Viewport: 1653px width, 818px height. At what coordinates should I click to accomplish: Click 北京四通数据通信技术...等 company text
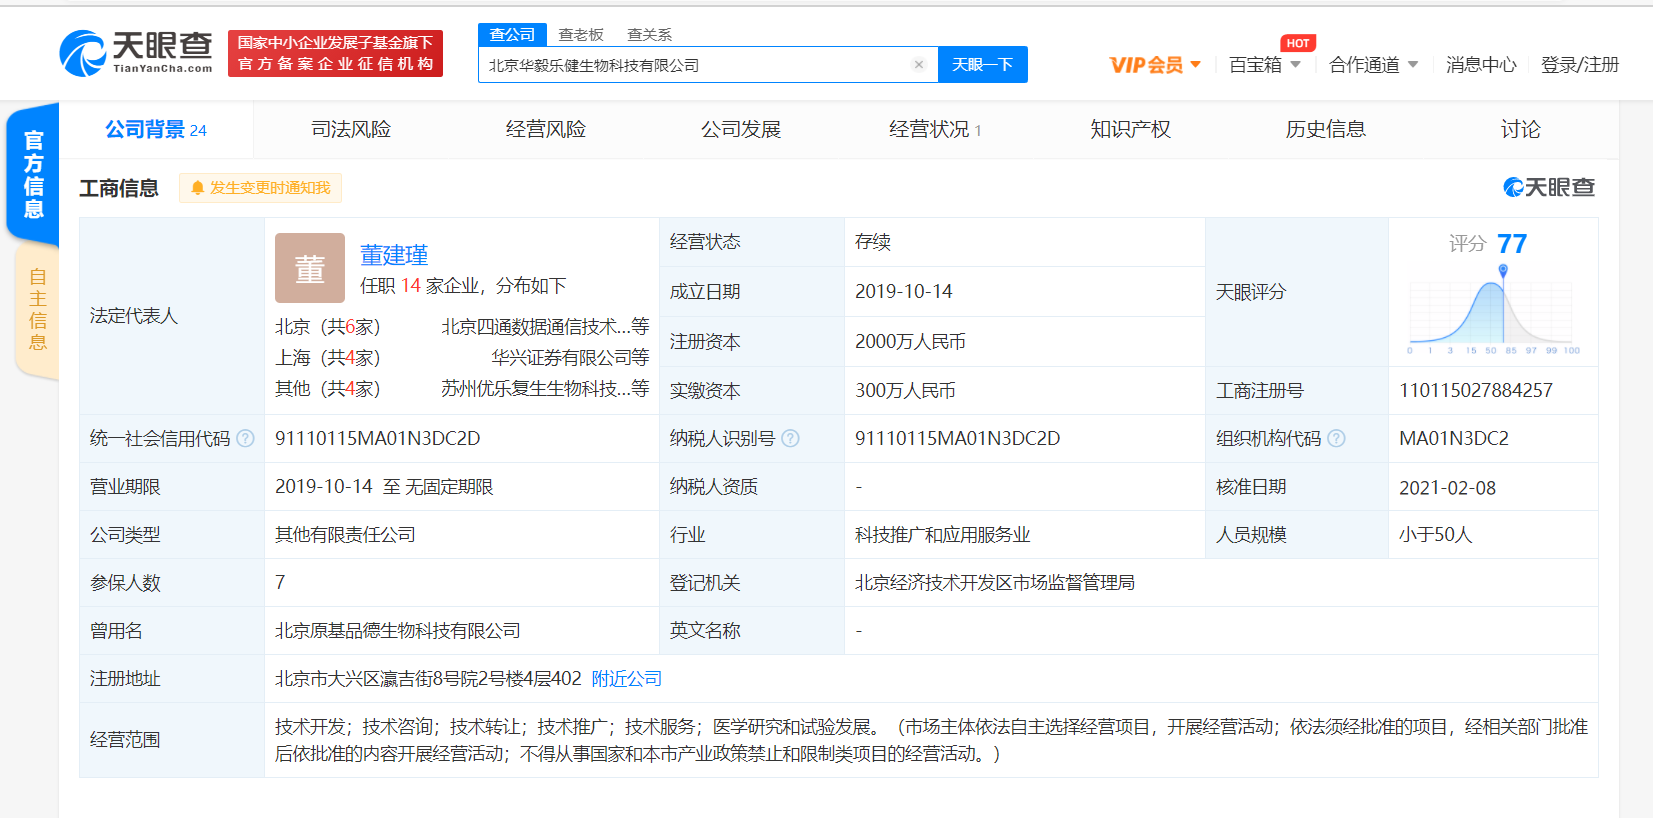coord(545,327)
